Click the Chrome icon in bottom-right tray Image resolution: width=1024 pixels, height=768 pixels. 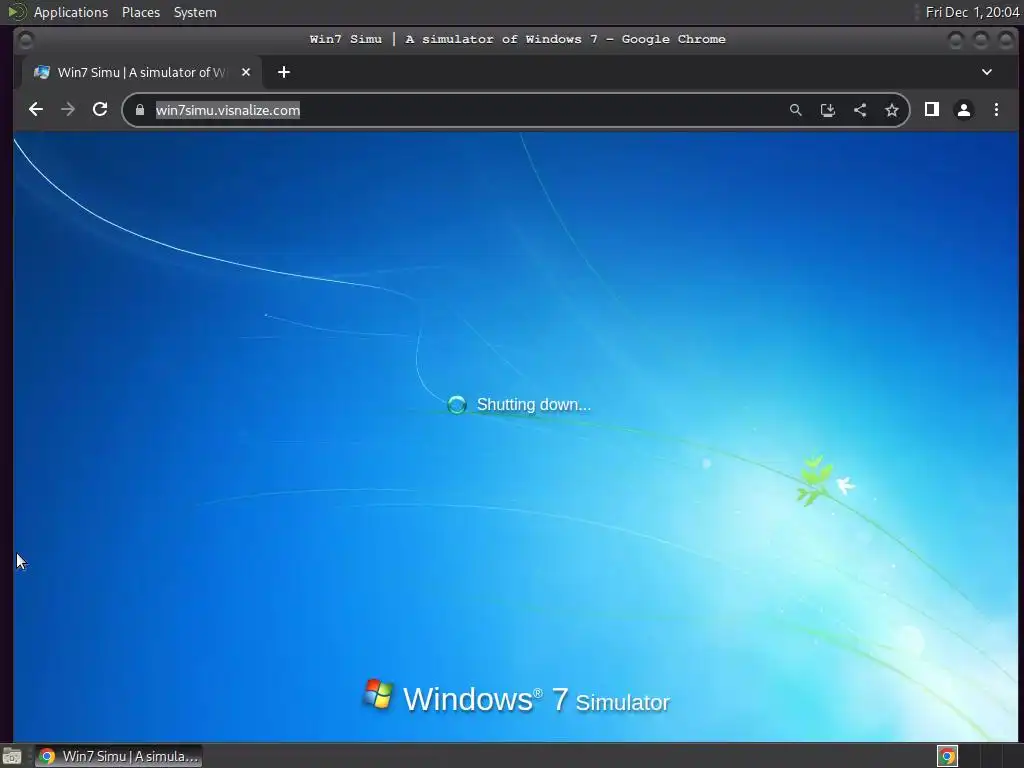coord(947,756)
